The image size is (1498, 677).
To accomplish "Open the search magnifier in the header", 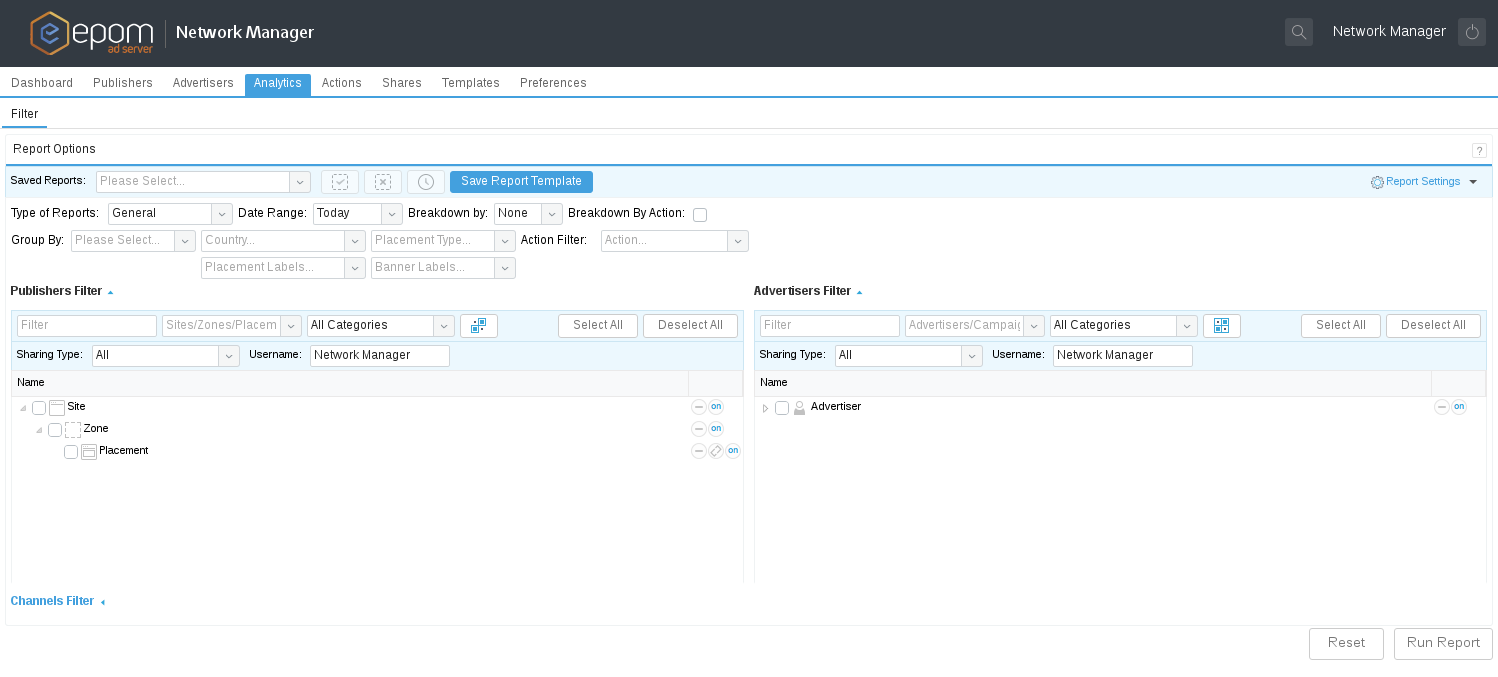I will tap(1299, 32).
